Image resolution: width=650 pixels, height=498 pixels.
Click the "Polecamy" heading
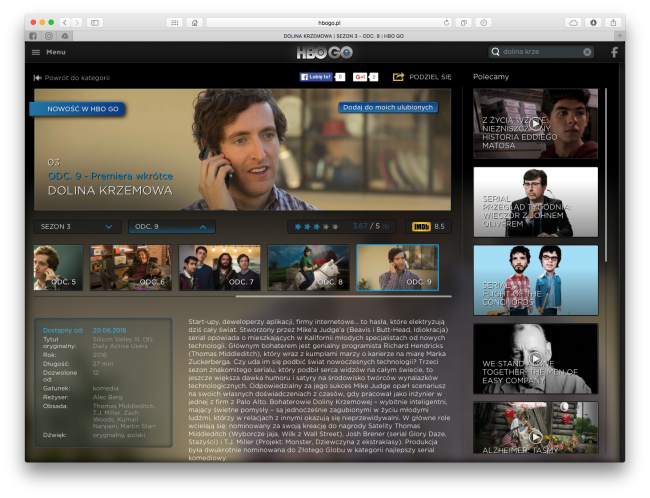pos(491,77)
